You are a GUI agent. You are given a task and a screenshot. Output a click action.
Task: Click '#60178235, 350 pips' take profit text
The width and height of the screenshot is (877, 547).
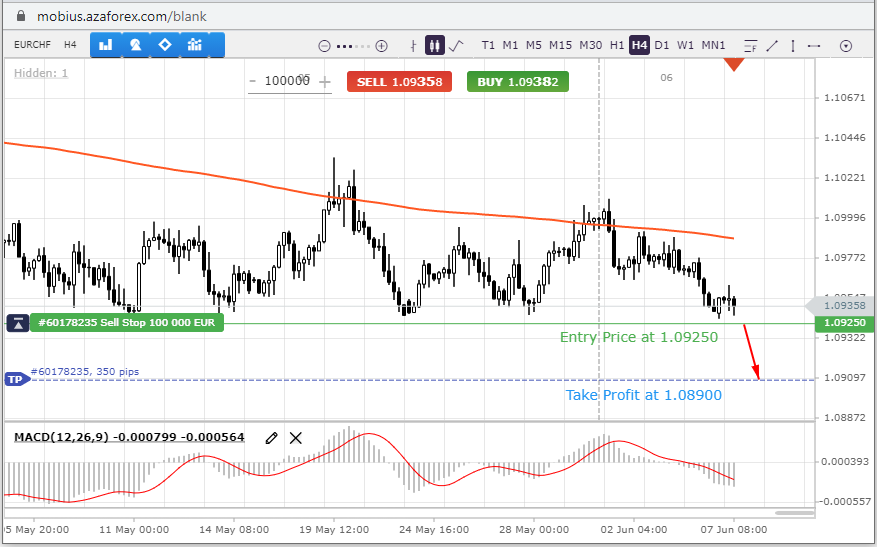click(x=85, y=371)
